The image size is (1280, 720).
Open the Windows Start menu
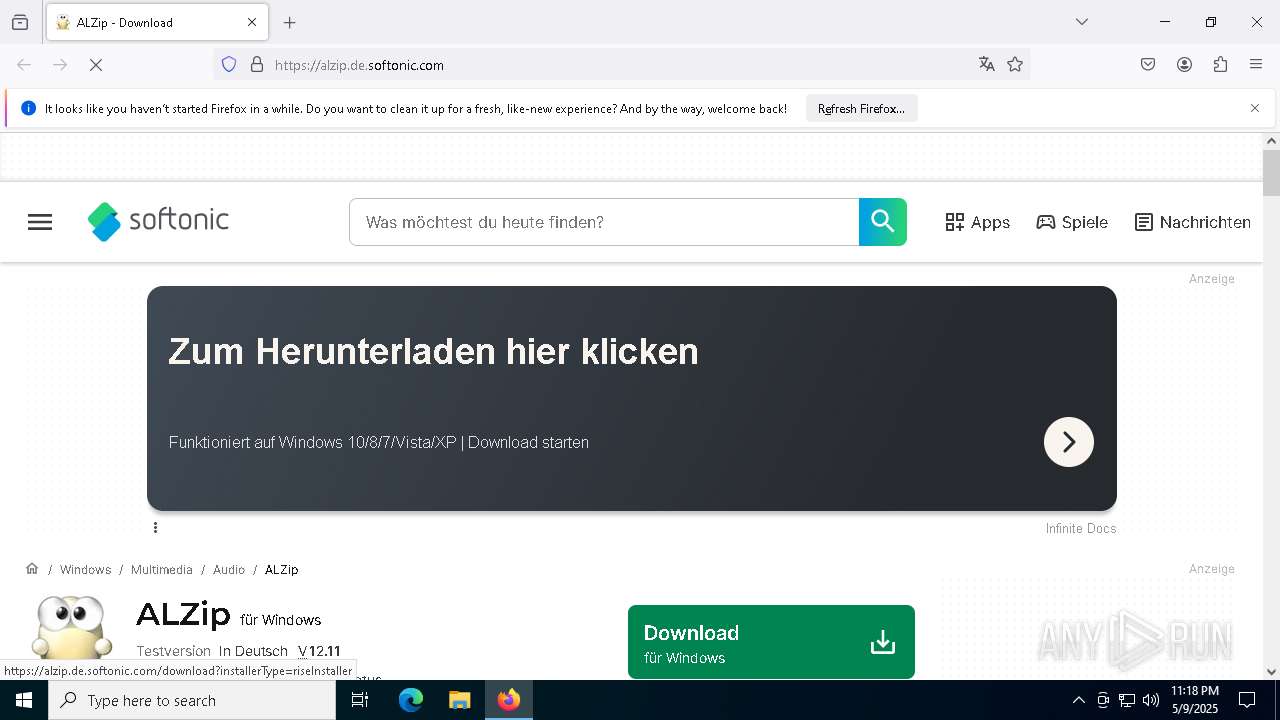pos(24,700)
